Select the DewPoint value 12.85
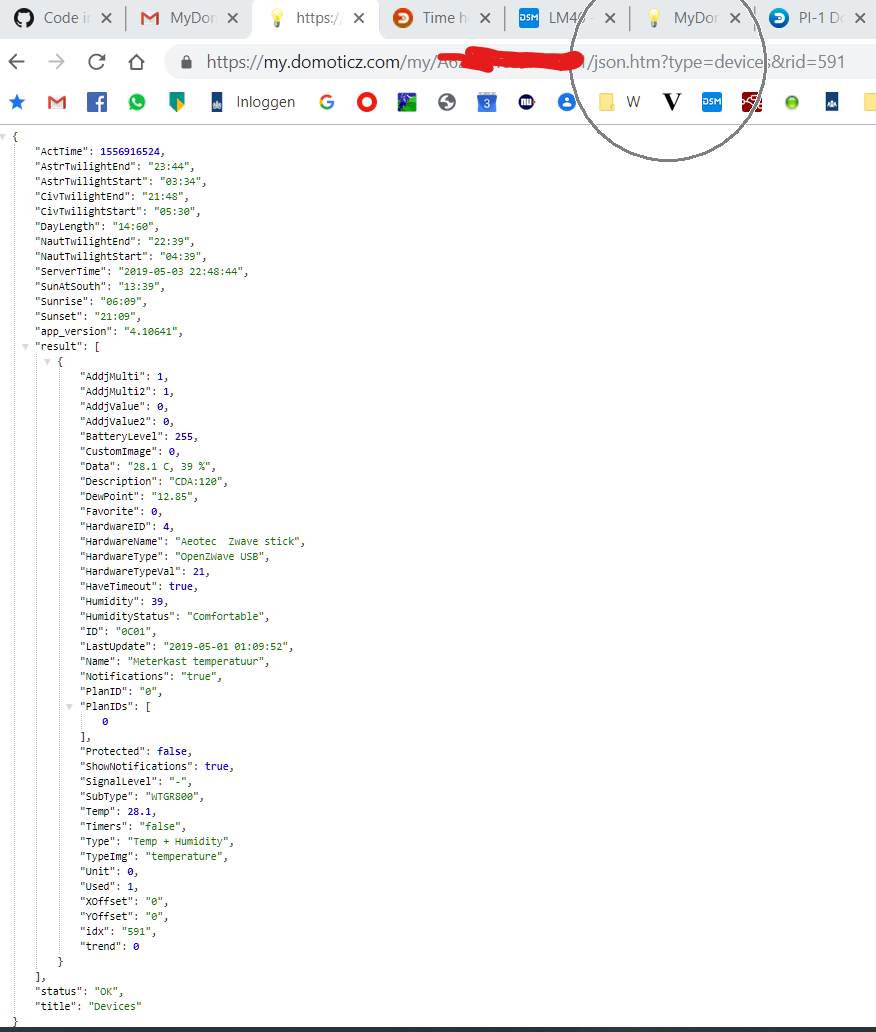 tap(172, 496)
